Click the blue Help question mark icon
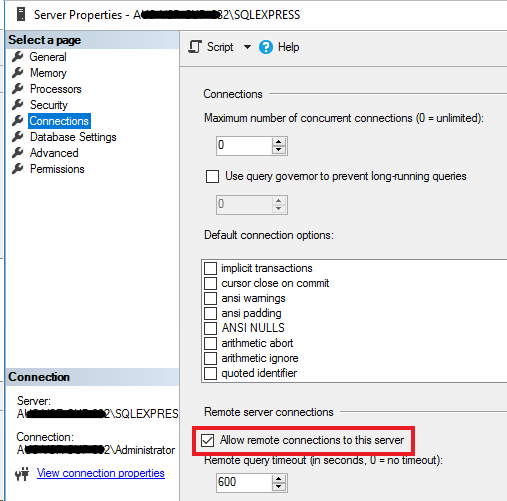Image resolution: width=507 pixels, height=501 pixels. pos(266,47)
